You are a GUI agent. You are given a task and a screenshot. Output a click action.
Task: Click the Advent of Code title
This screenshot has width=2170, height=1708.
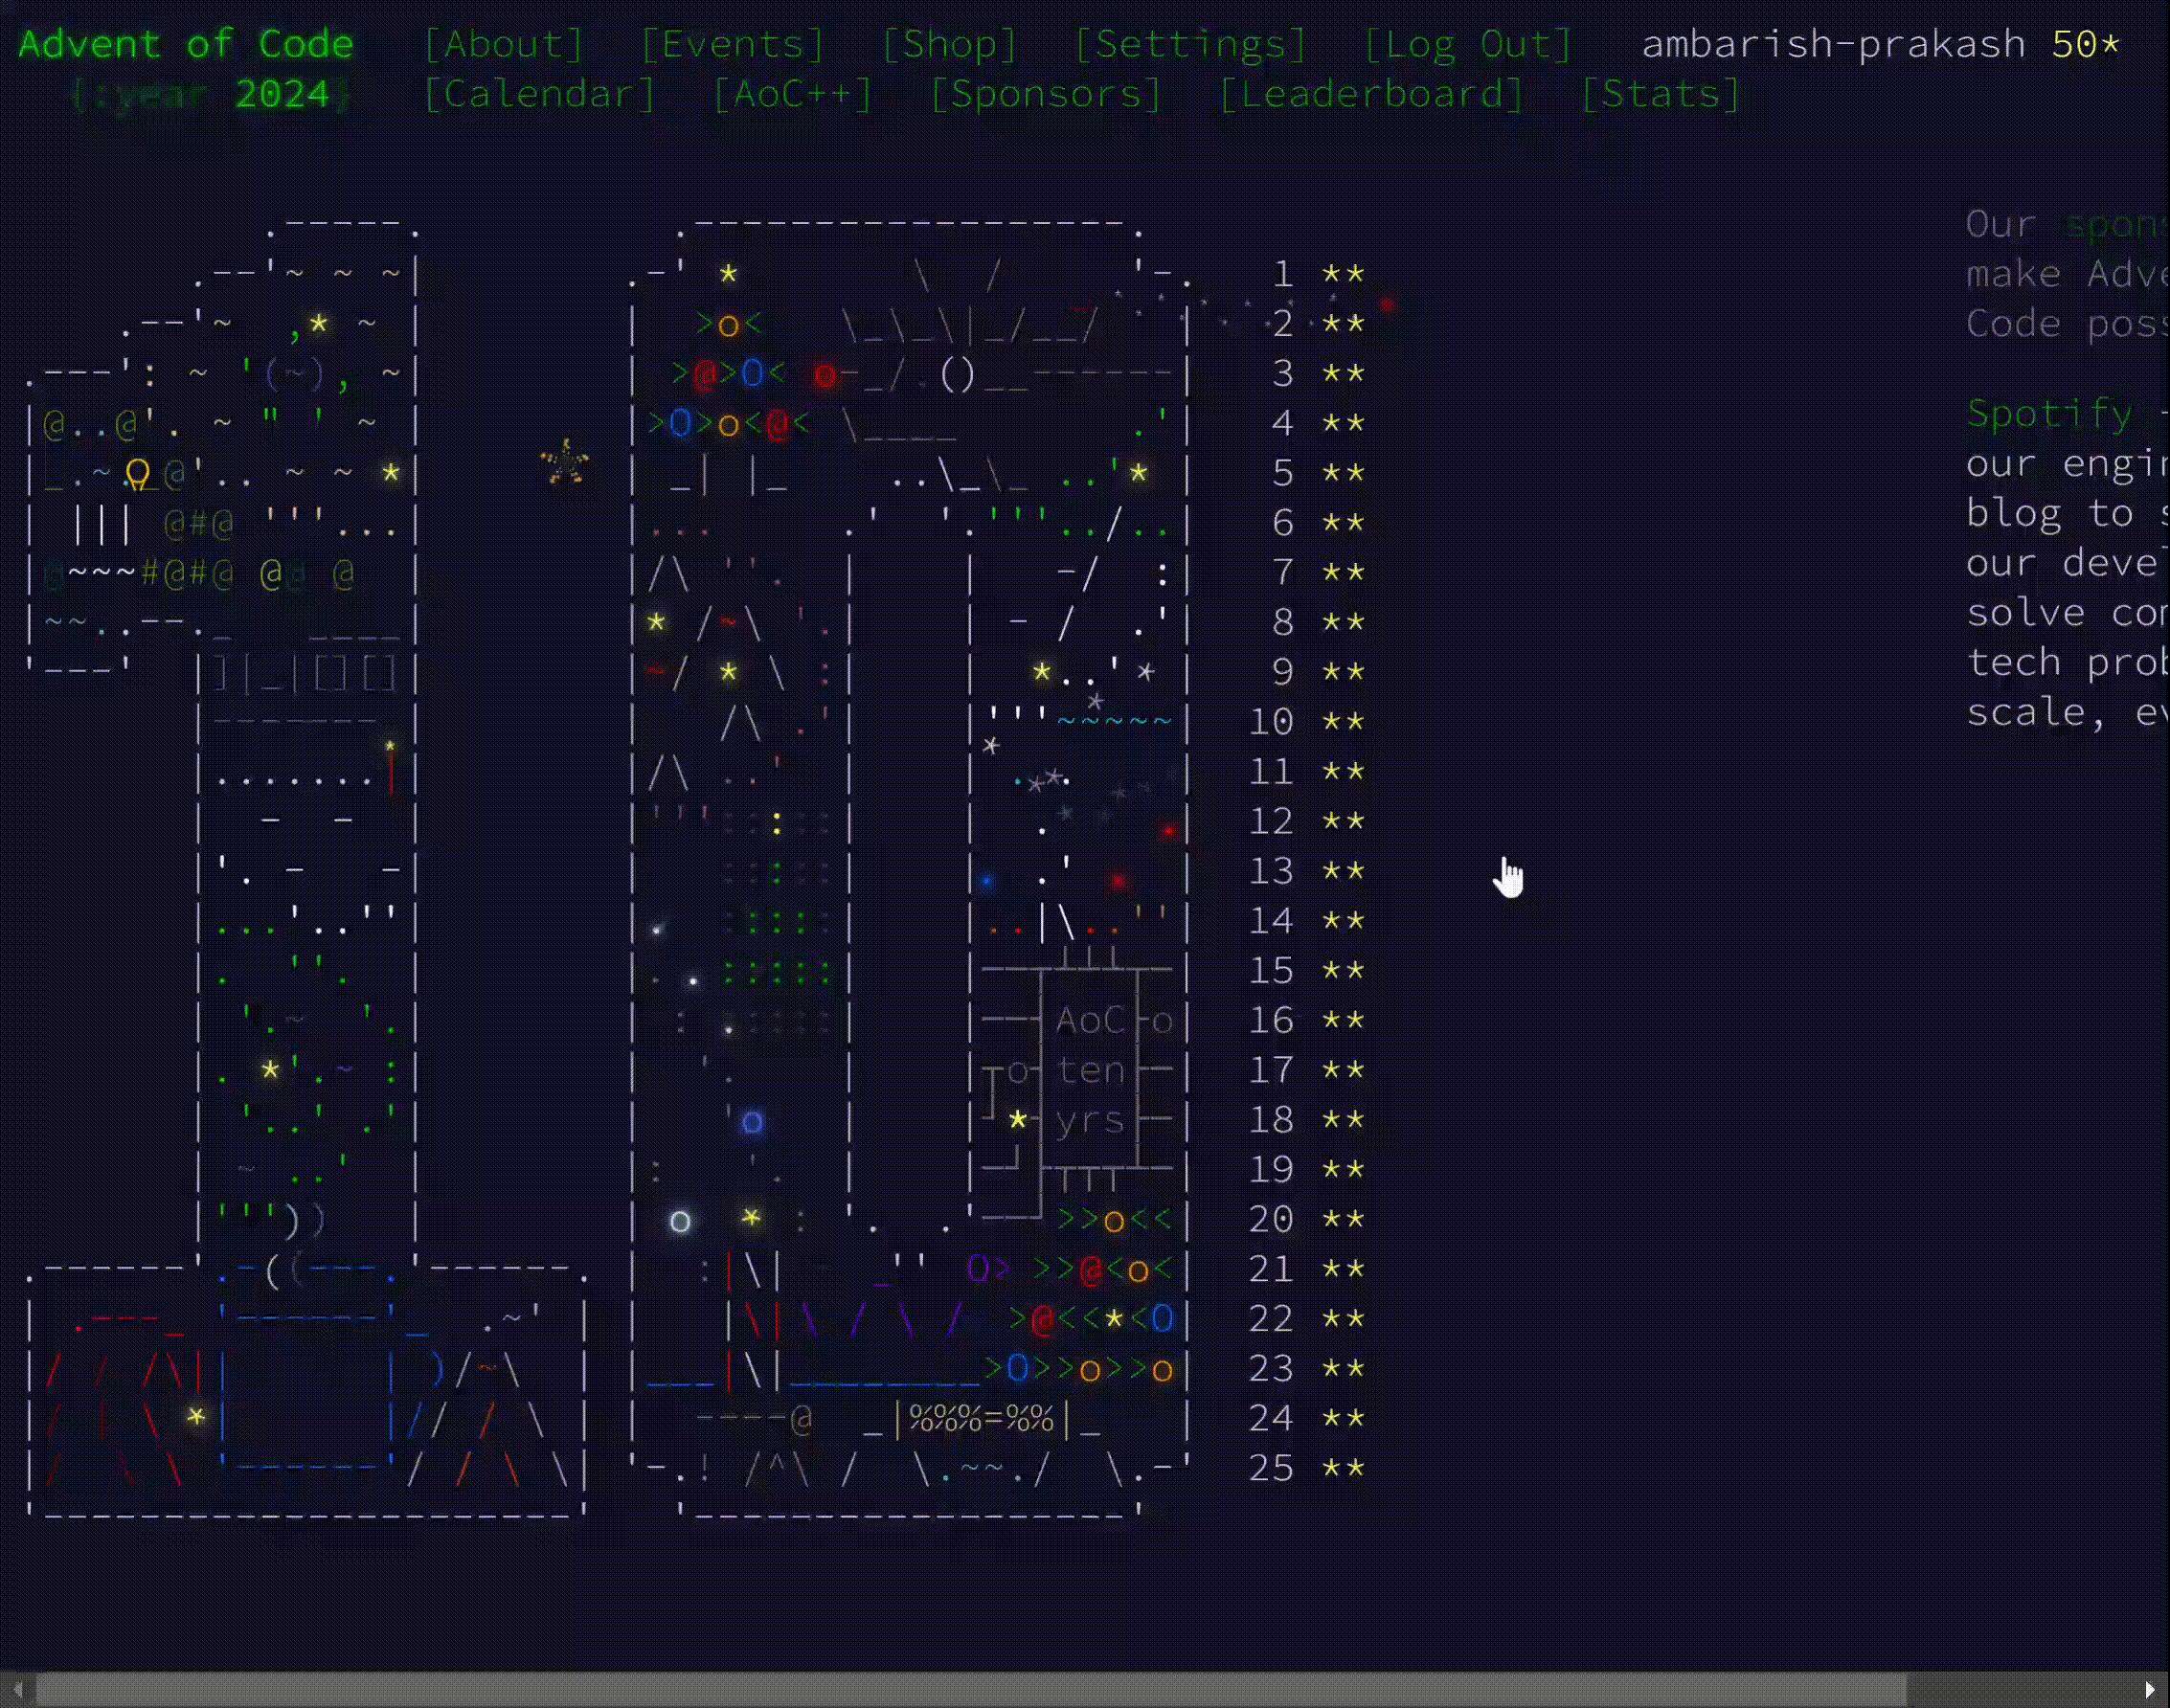pos(186,44)
